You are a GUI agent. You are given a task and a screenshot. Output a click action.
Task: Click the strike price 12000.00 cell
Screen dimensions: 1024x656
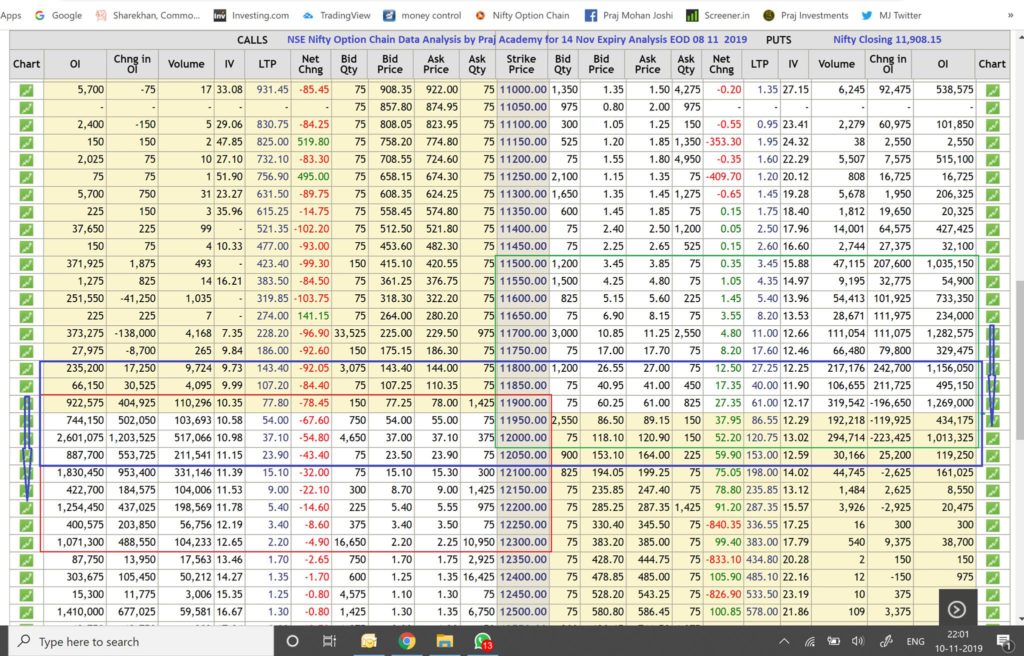521,438
